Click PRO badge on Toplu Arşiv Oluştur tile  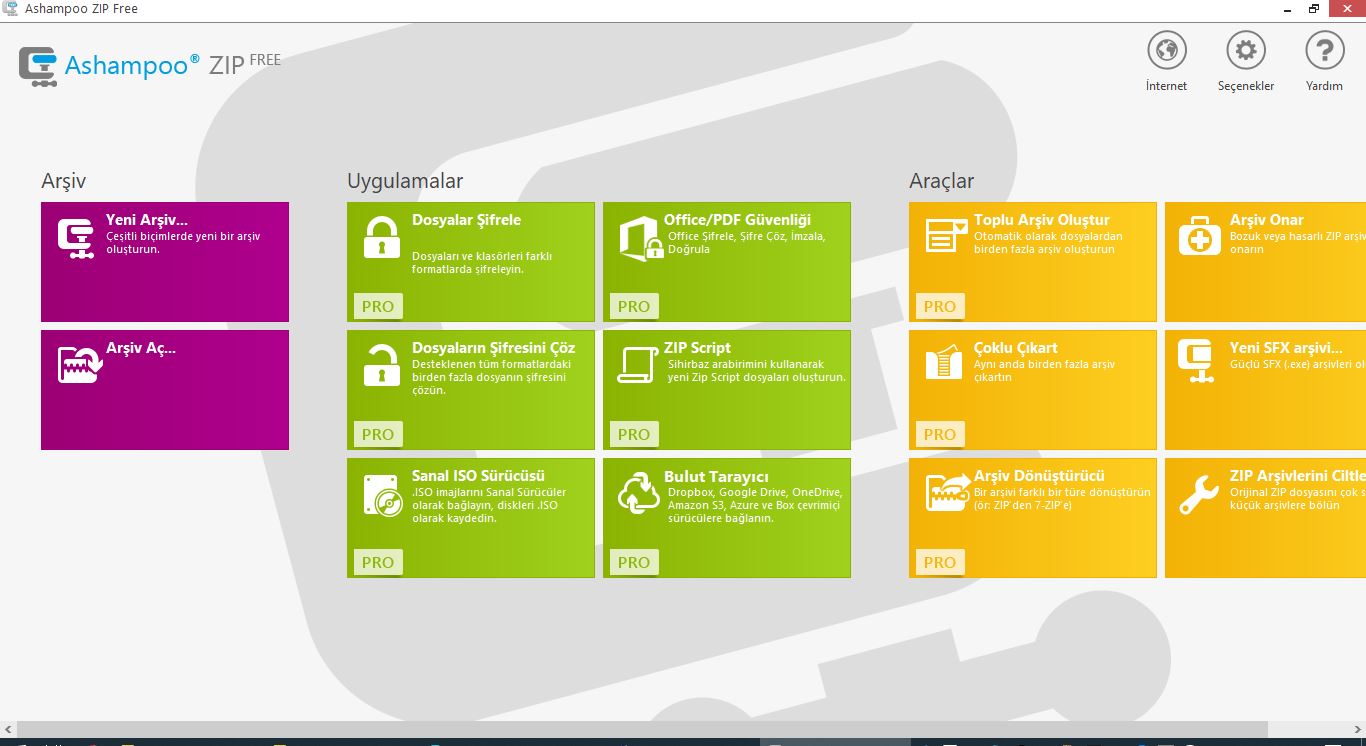[940, 306]
